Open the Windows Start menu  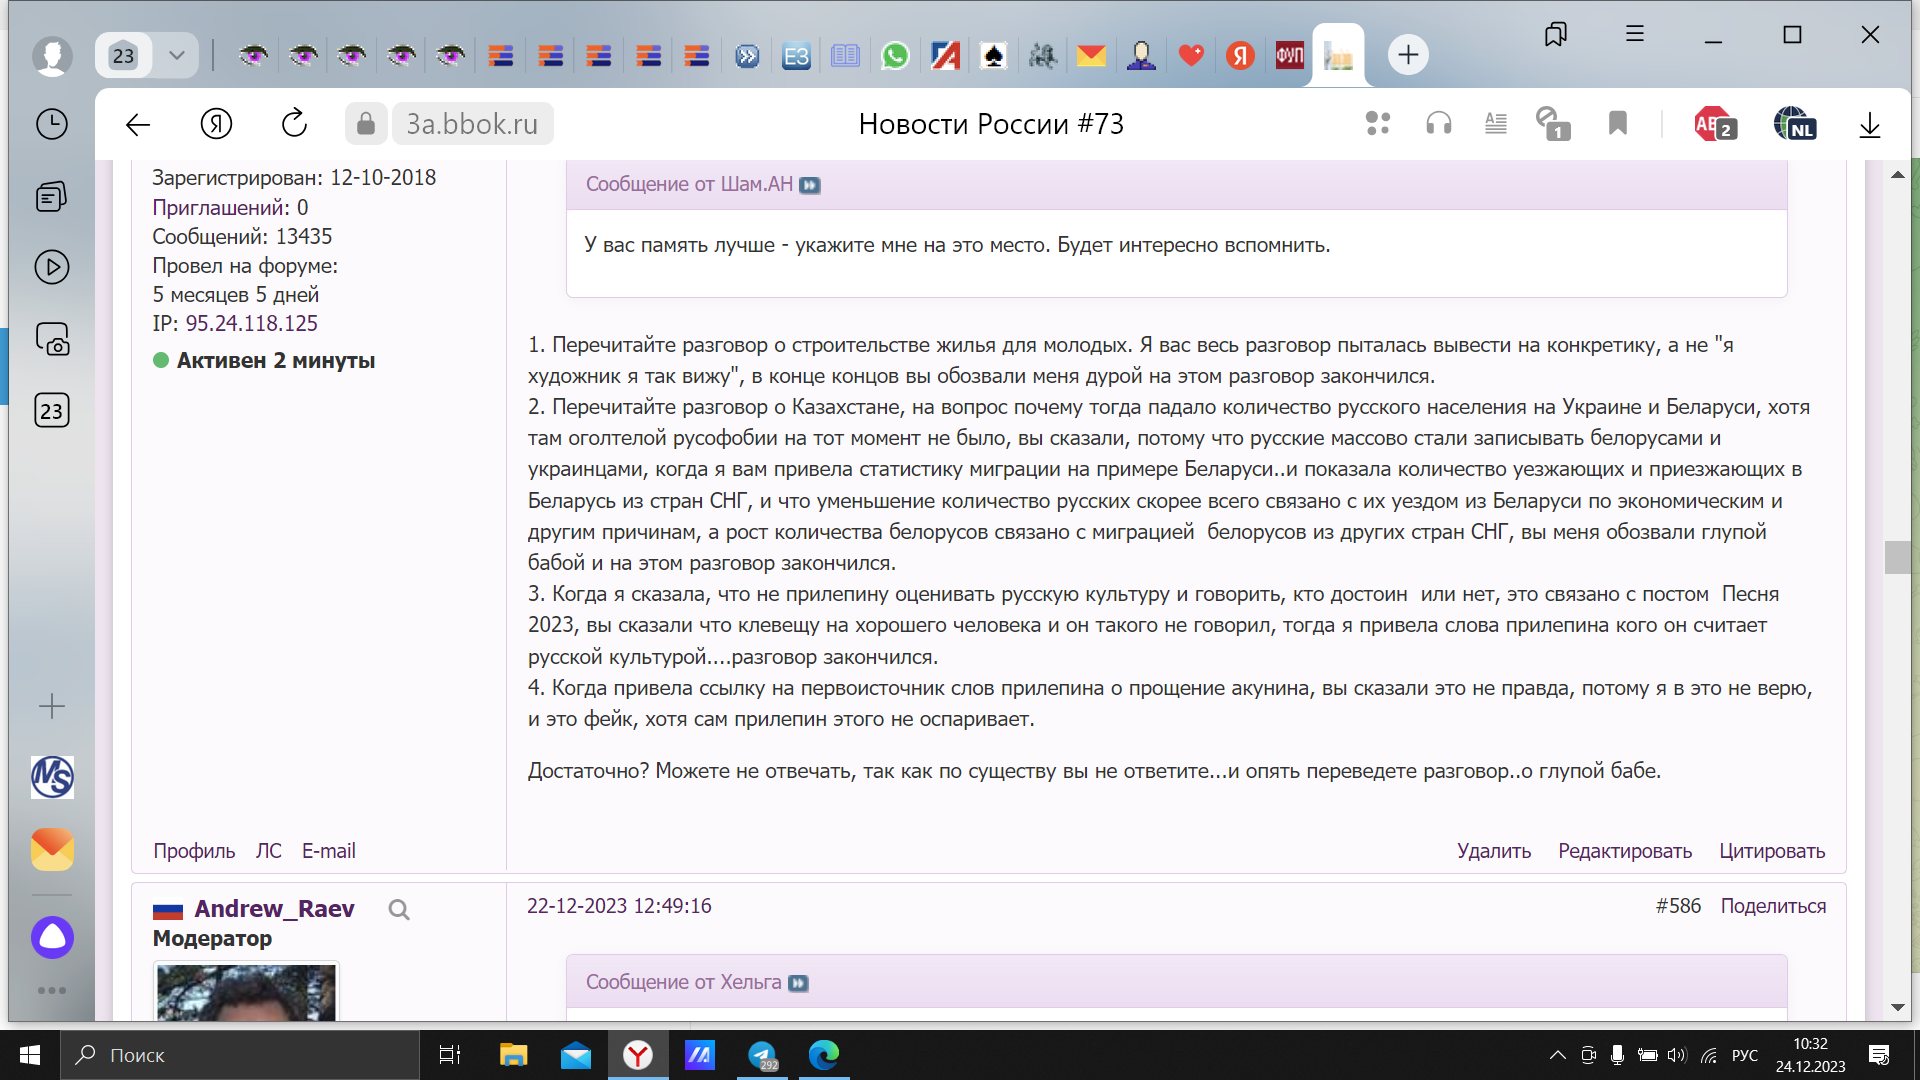pos(30,1055)
